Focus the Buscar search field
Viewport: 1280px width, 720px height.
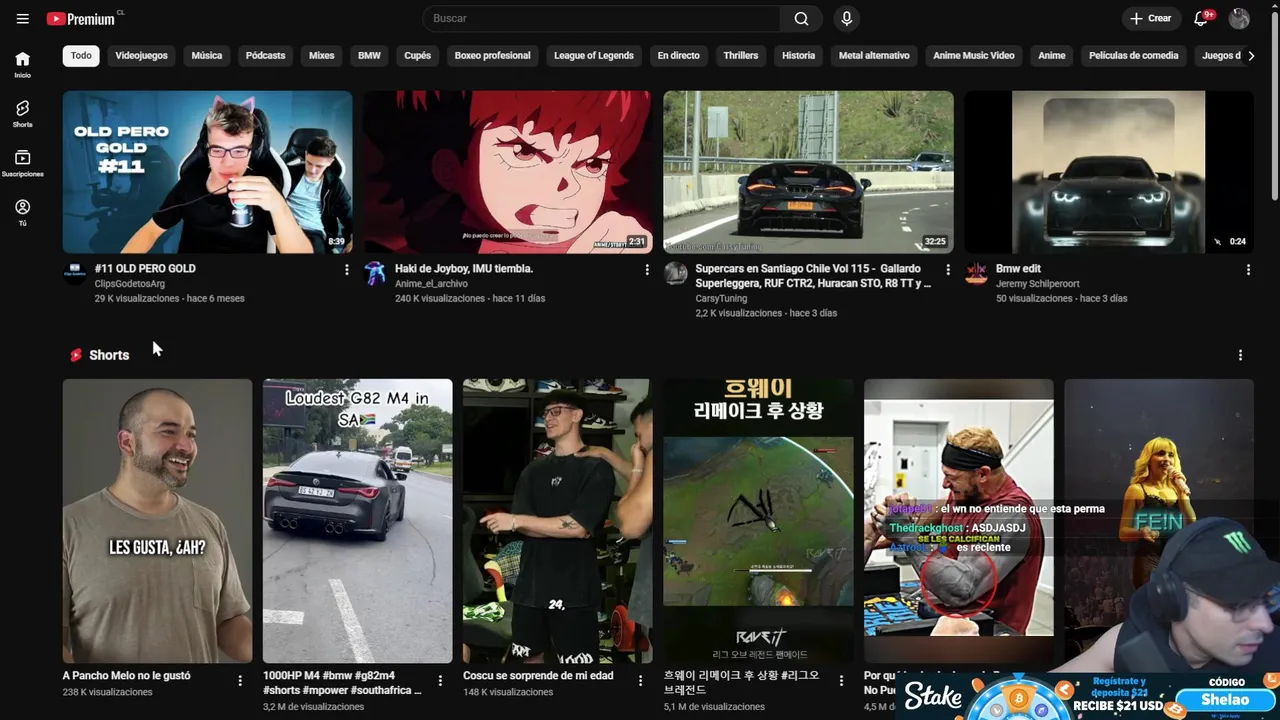coord(601,18)
